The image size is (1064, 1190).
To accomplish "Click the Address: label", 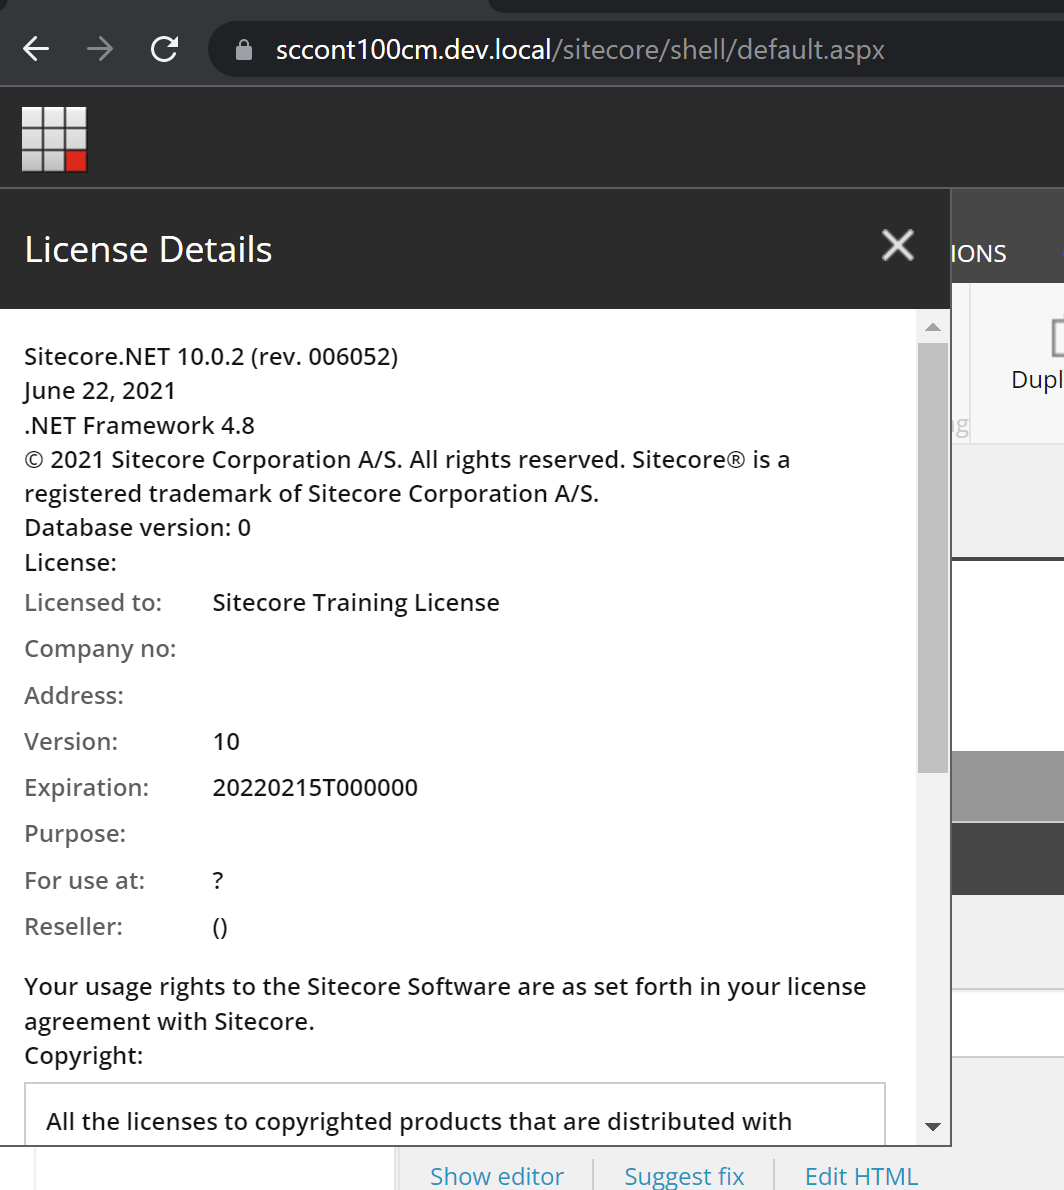I will click(x=74, y=695).
